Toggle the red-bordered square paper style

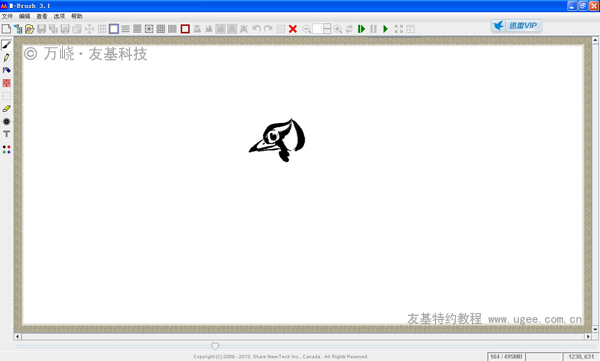click(185, 29)
